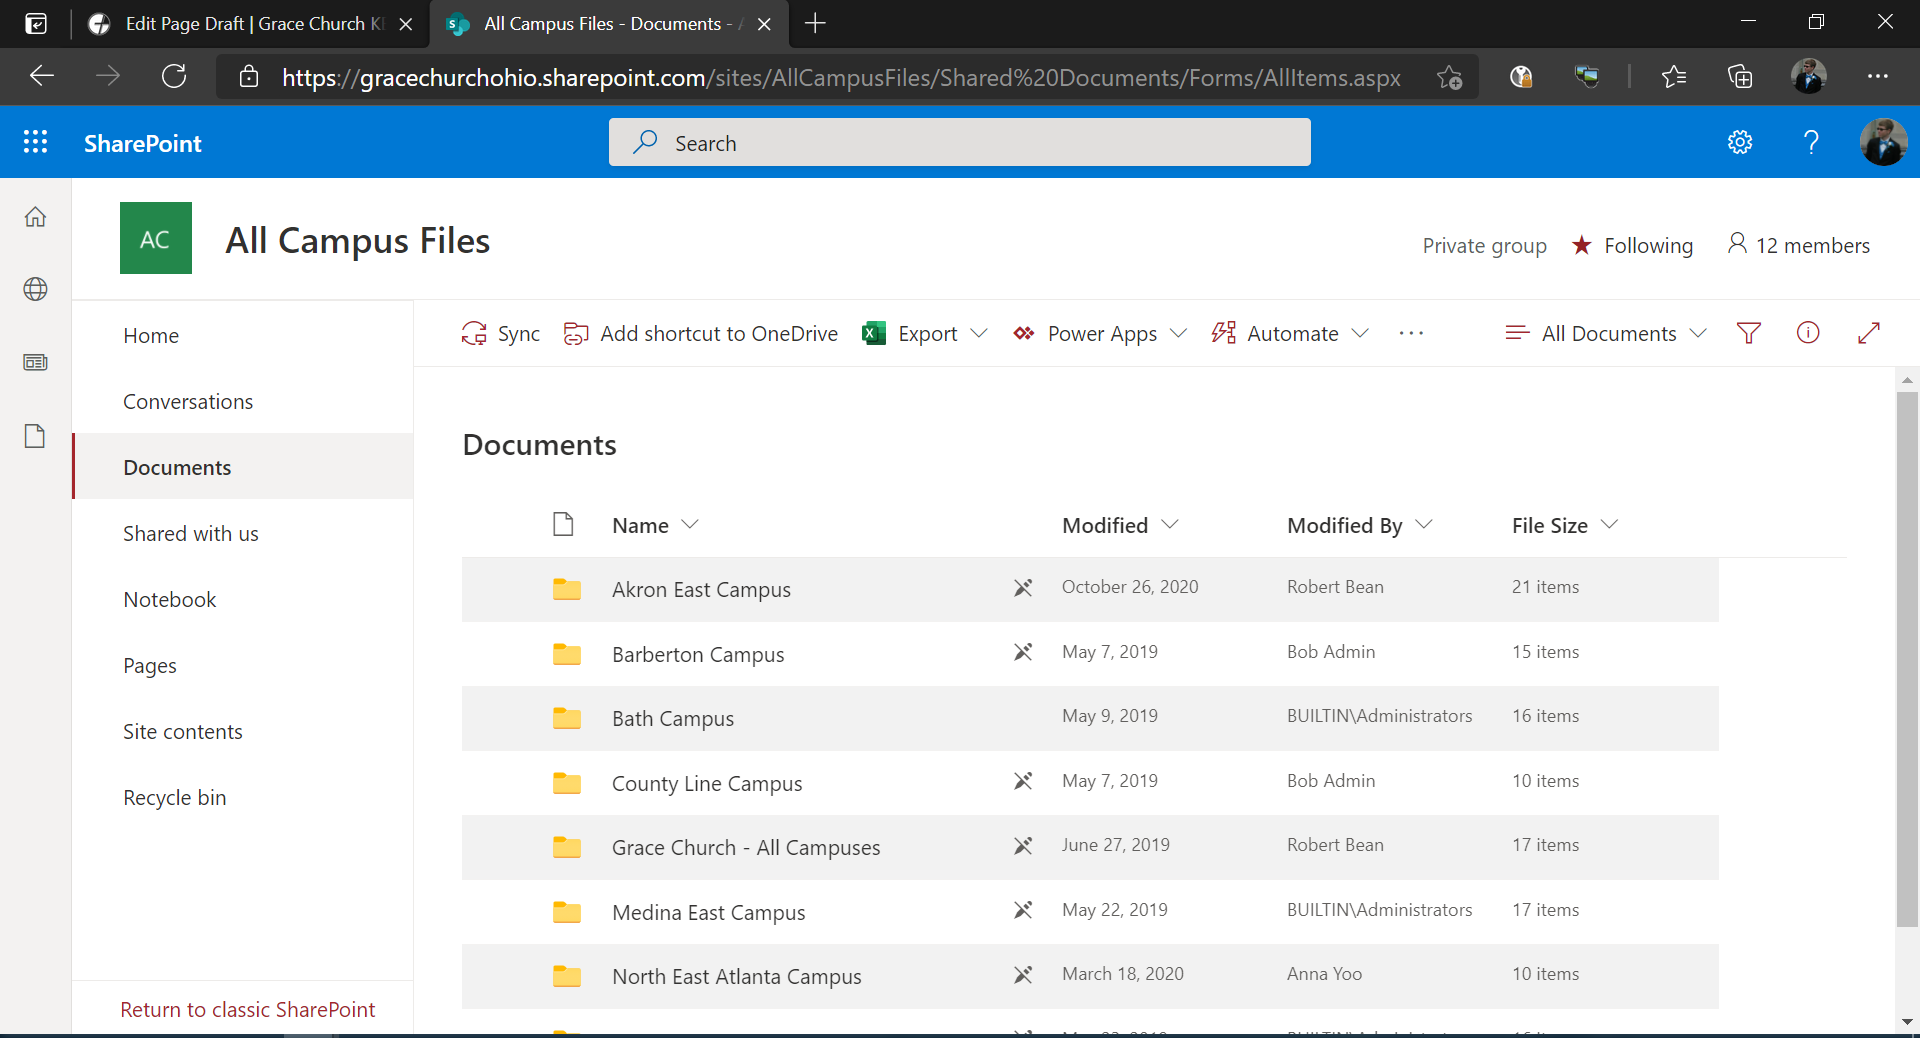The height and width of the screenshot is (1038, 1920).
Task: Toggle Following star for this site
Action: (1582, 245)
